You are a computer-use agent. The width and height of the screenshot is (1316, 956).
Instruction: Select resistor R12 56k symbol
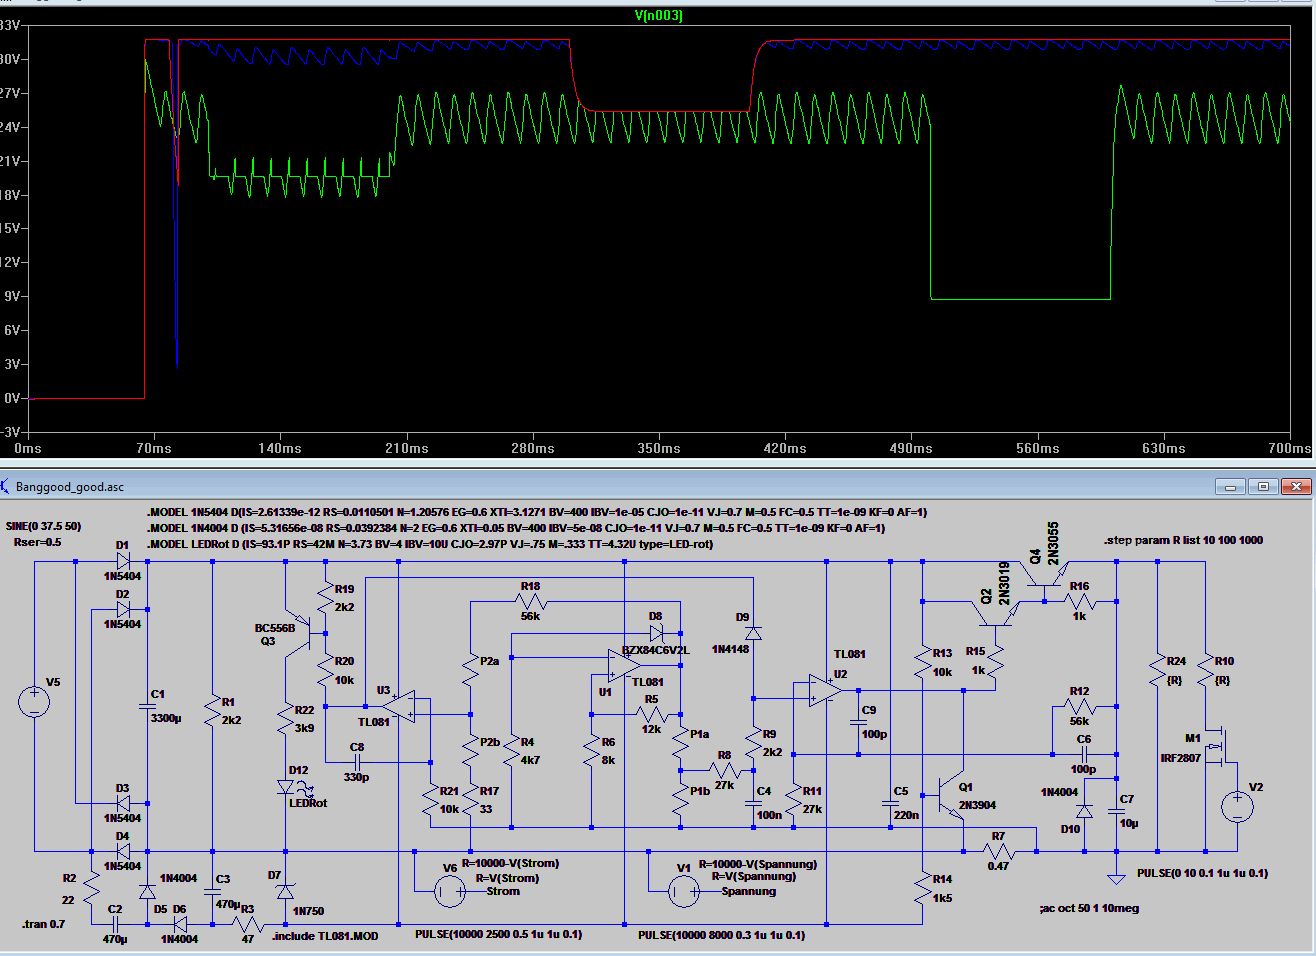[x=1079, y=706]
